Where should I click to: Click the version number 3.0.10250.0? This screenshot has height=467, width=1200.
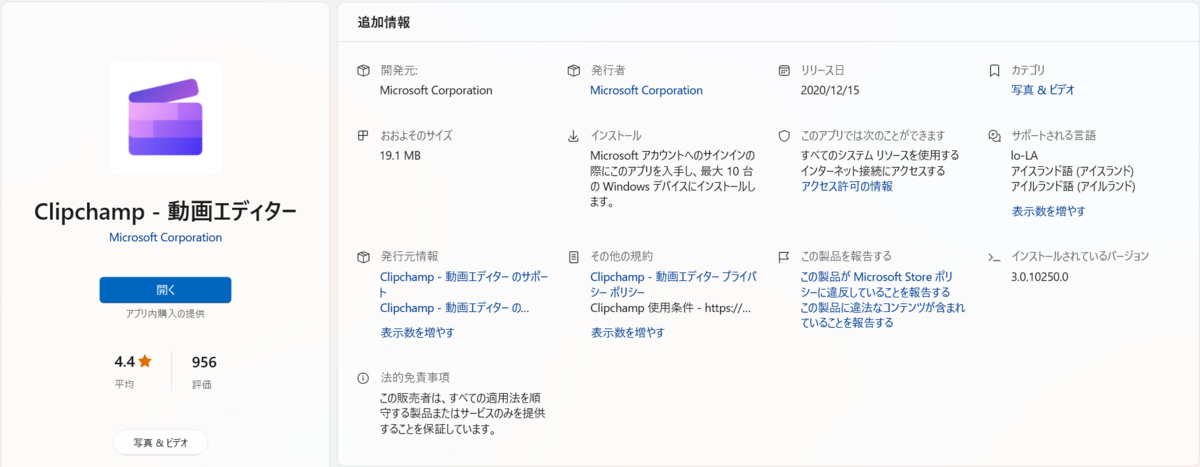(1040, 276)
